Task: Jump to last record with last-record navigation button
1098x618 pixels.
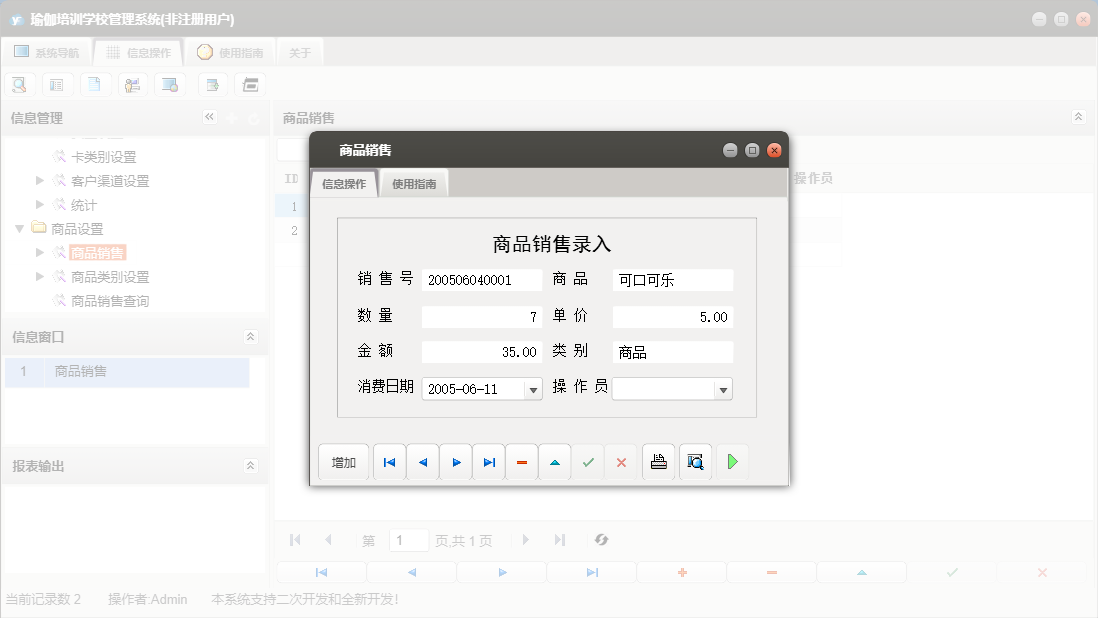Action: coord(488,461)
